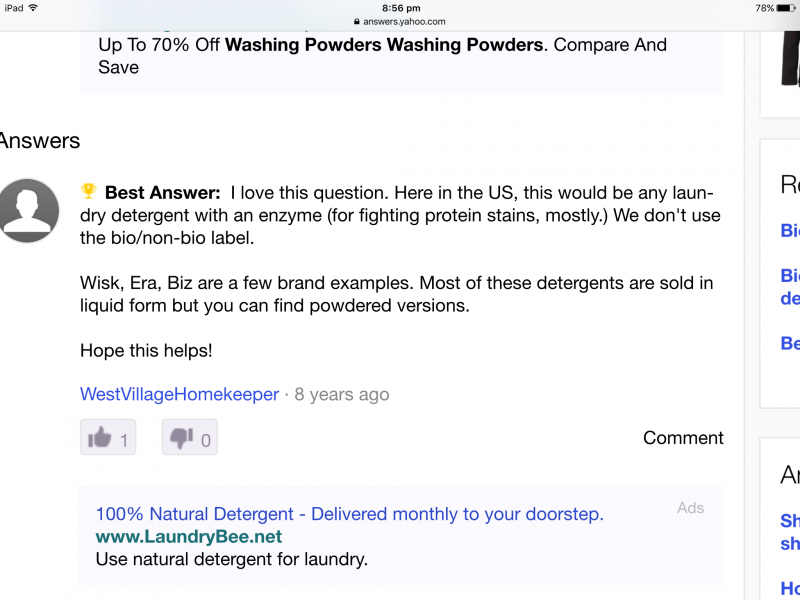Screen dimensions: 800x600
Task: Open first sidebar link starting with "Bi"
Action: point(790,230)
